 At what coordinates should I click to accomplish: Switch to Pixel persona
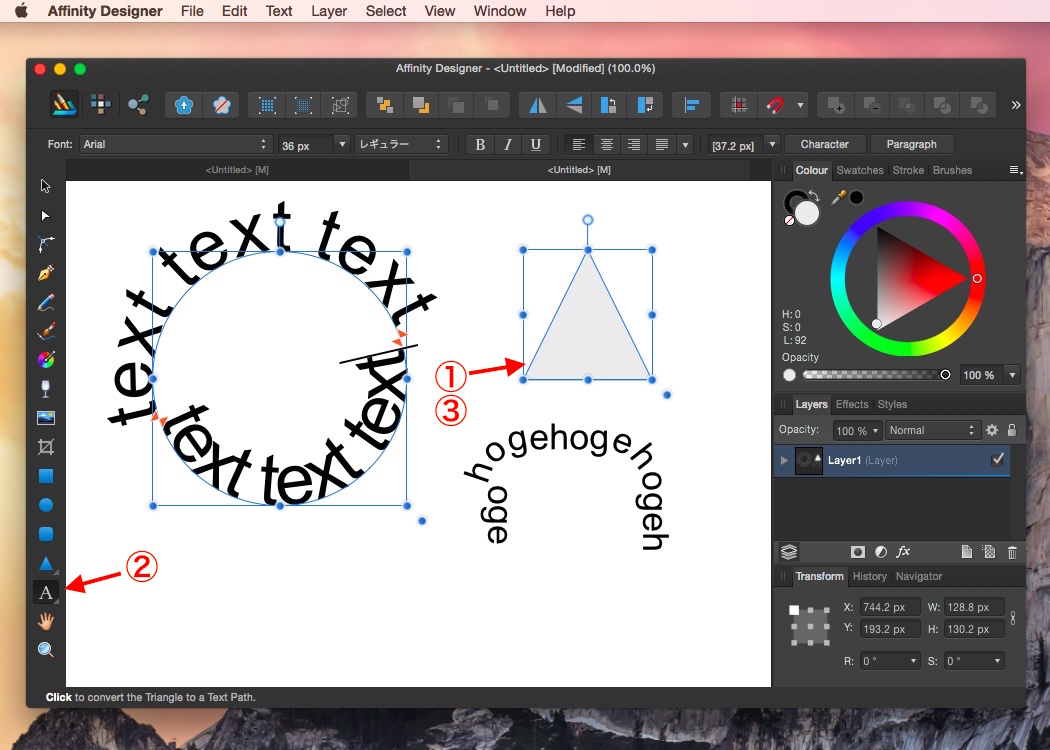click(x=100, y=104)
